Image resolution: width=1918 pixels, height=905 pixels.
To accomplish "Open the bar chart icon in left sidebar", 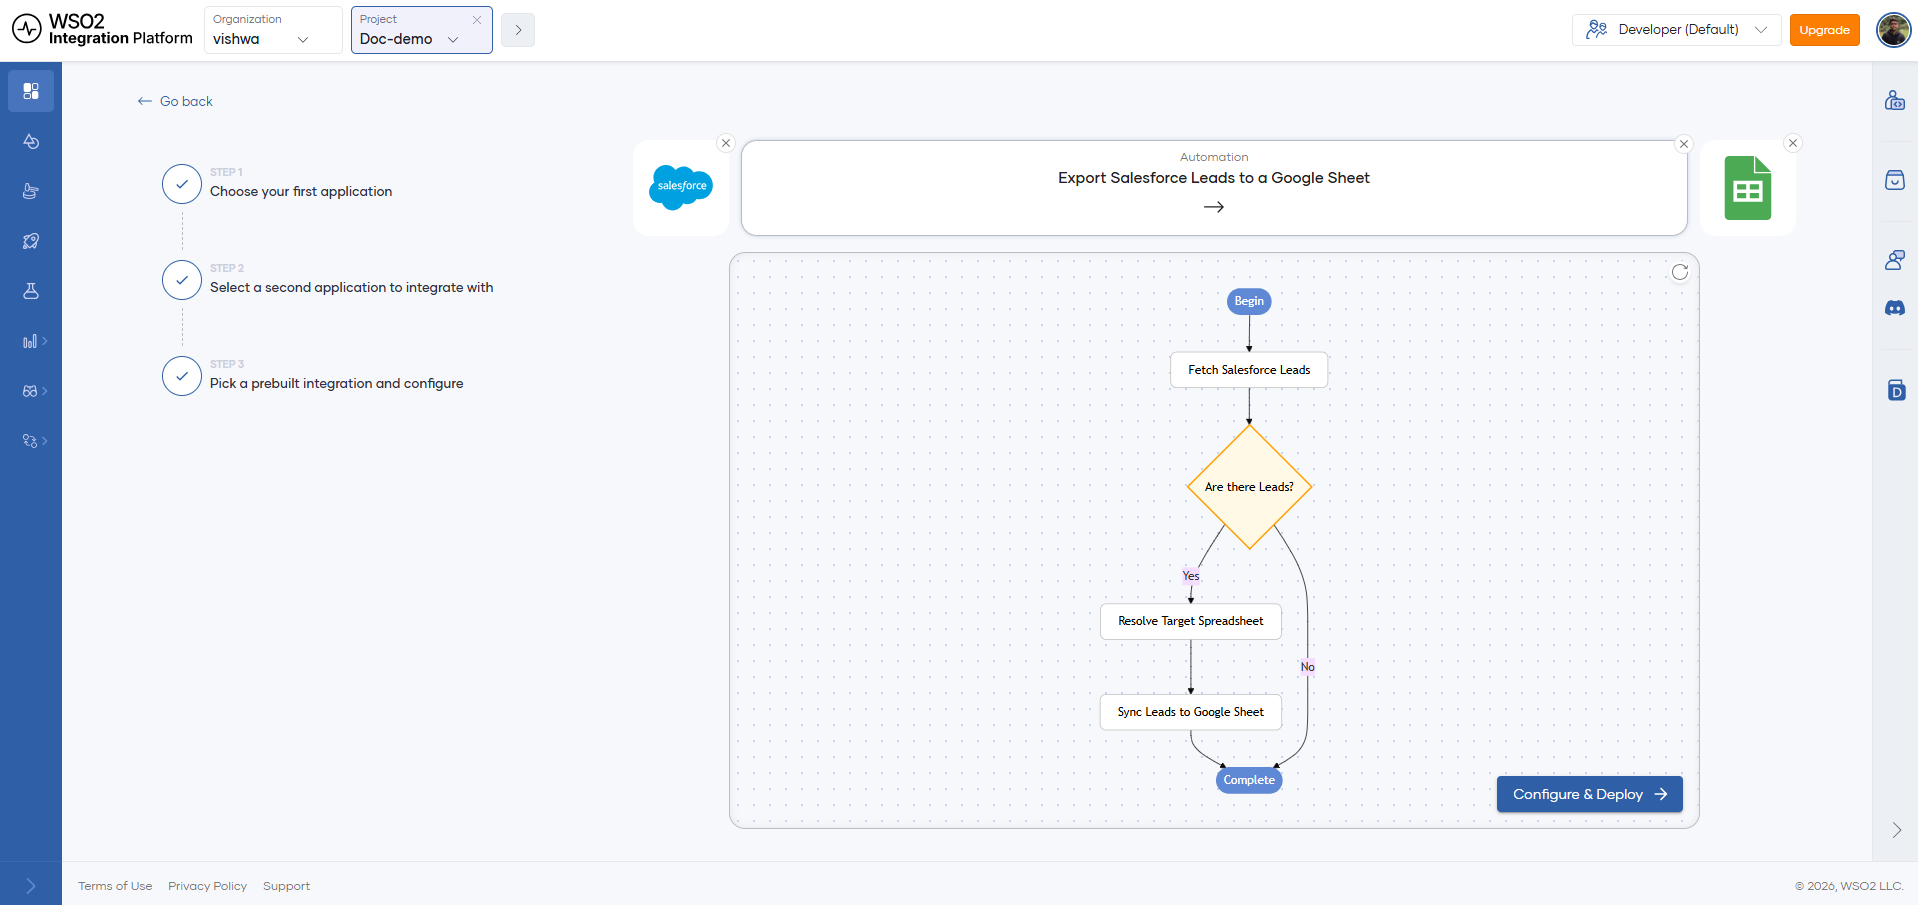I will 31,341.
